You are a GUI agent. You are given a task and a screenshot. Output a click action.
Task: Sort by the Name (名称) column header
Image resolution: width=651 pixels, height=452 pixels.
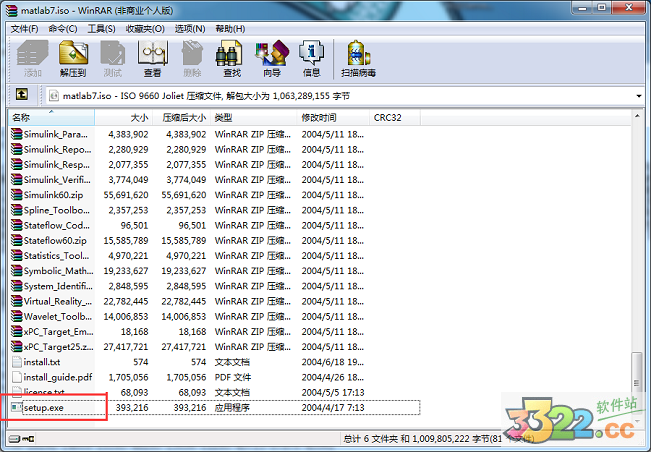pos(51,117)
